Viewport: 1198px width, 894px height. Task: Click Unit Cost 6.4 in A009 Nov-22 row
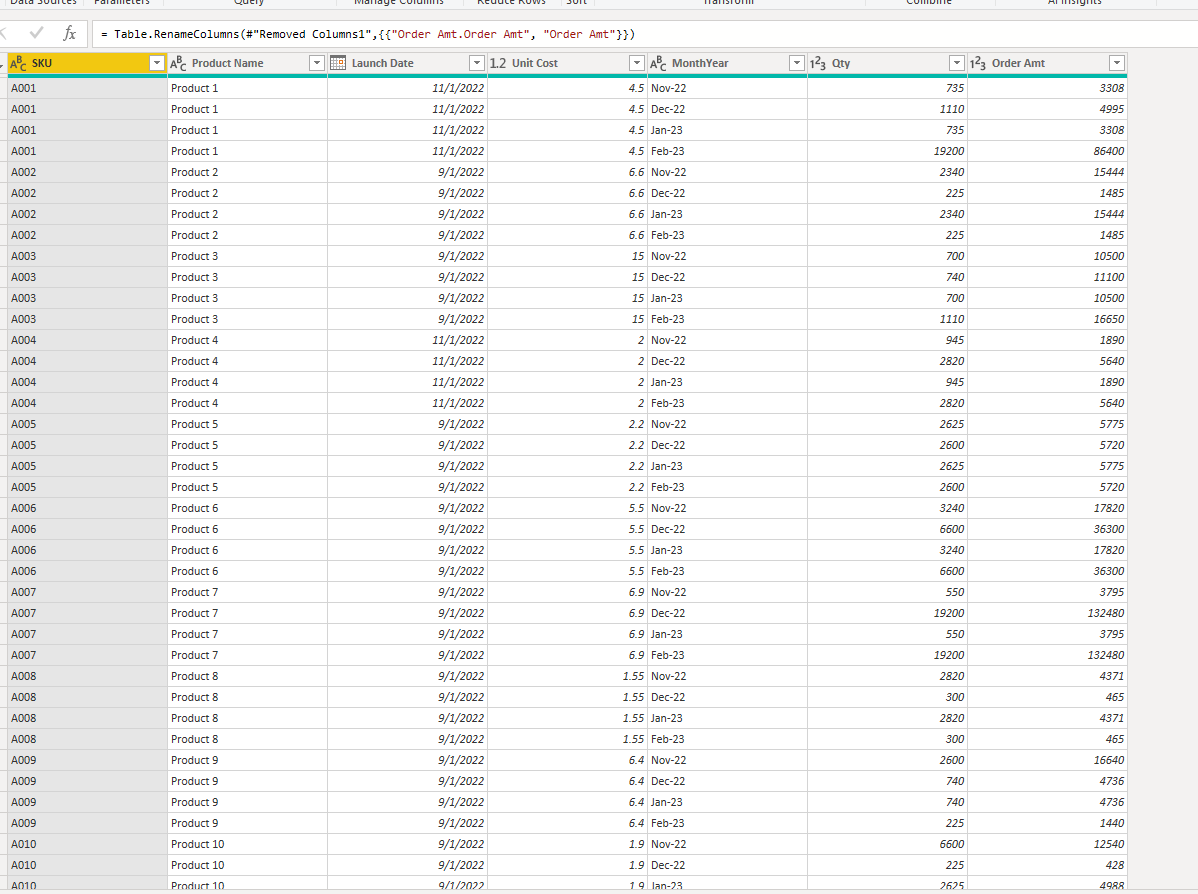click(x=567, y=760)
